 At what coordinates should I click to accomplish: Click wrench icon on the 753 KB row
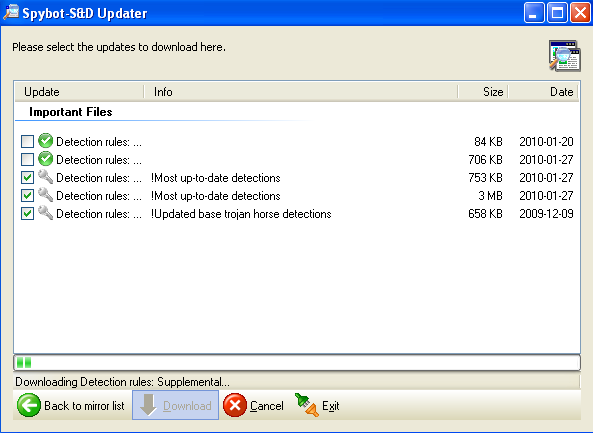(x=46, y=177)
